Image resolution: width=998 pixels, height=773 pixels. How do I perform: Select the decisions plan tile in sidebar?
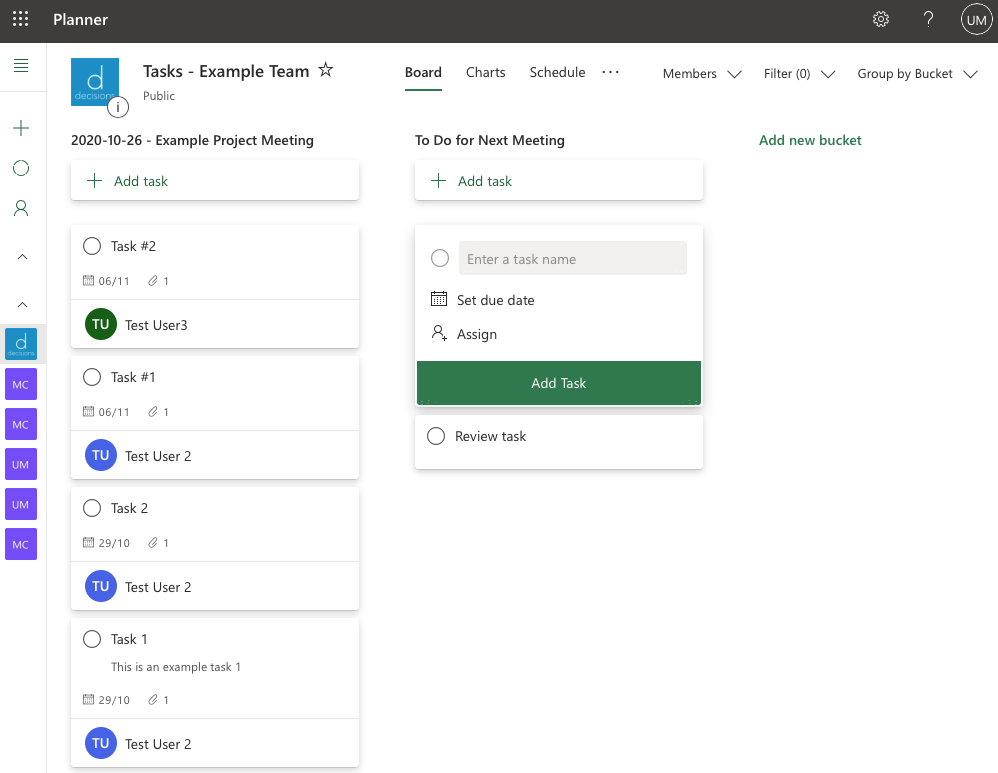21,344
